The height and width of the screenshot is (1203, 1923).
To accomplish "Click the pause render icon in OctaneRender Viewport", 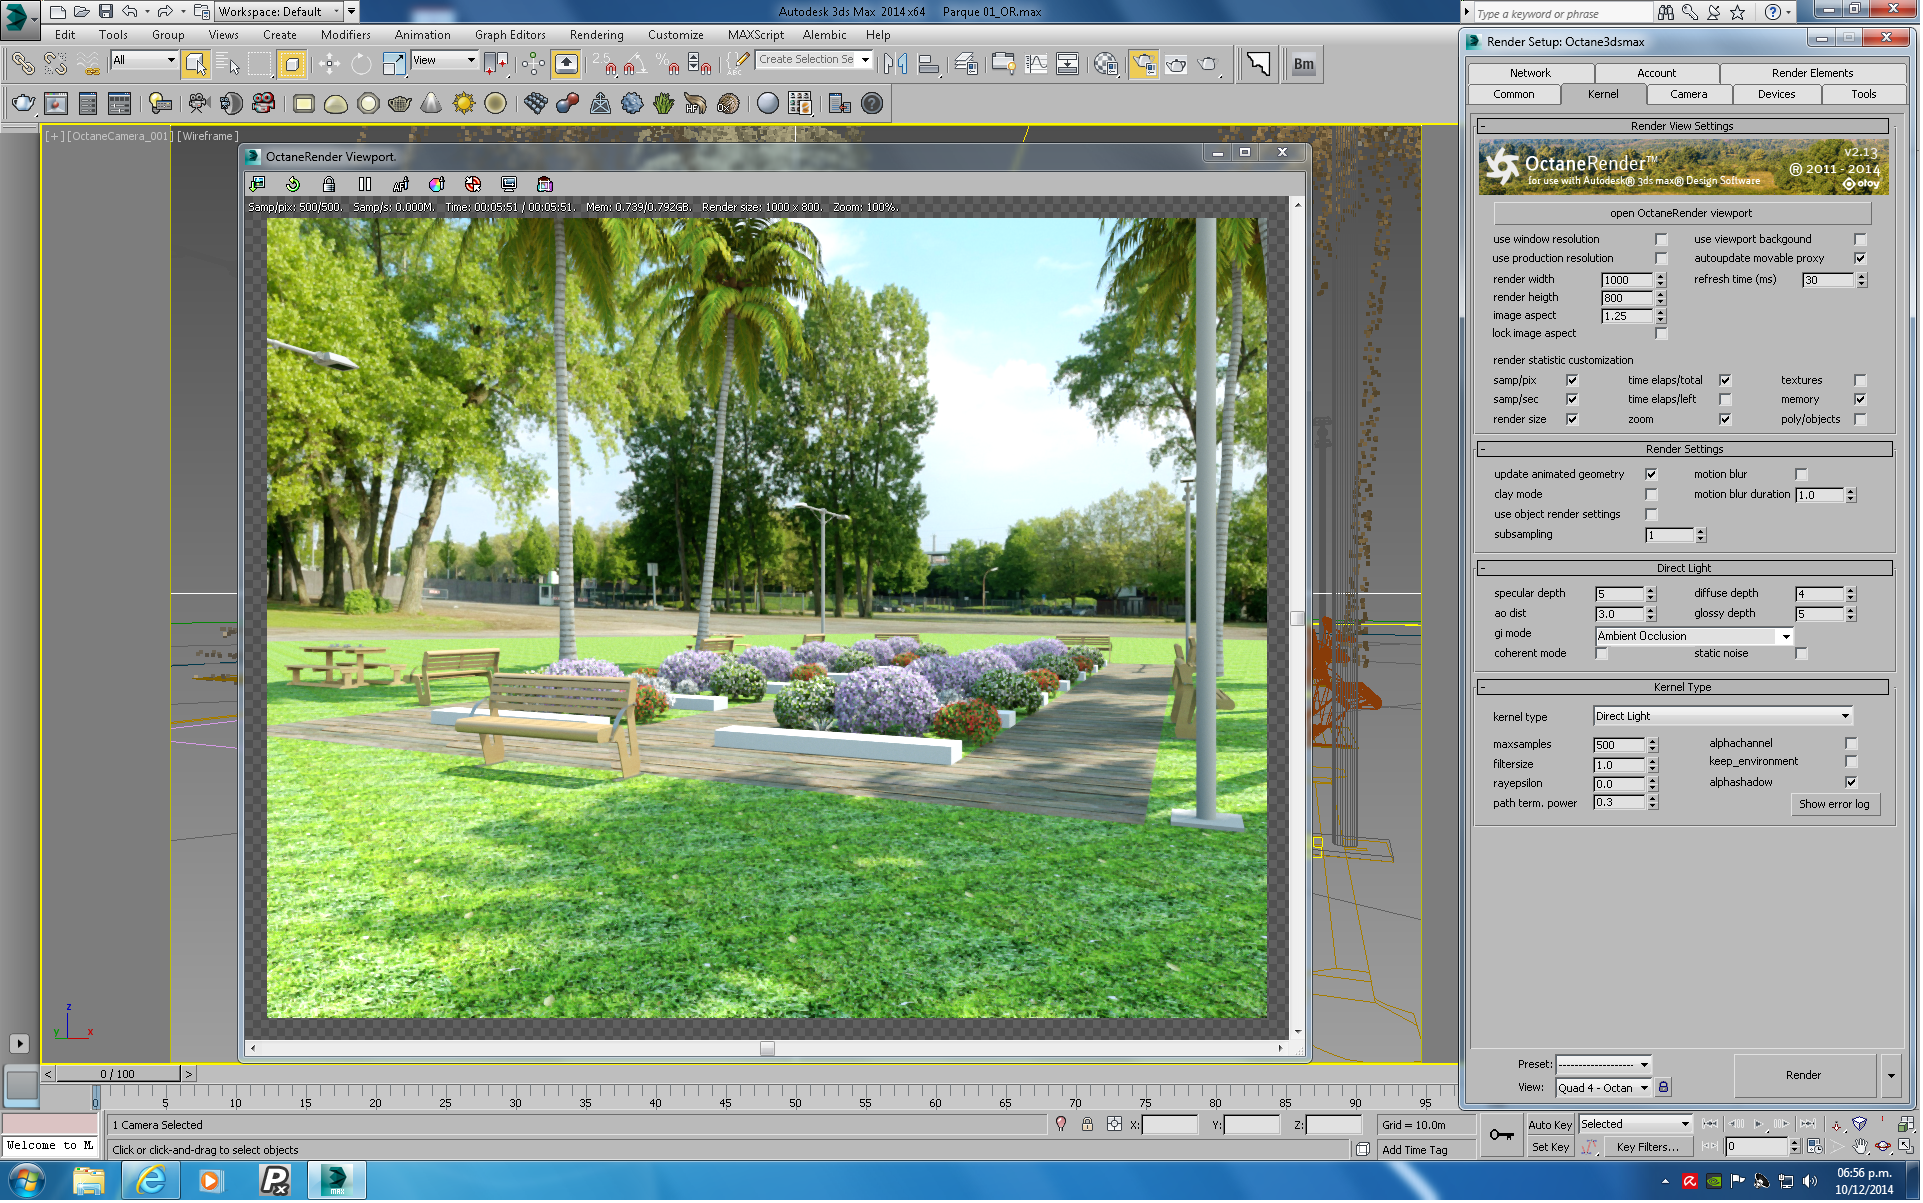I will (365, 184).
